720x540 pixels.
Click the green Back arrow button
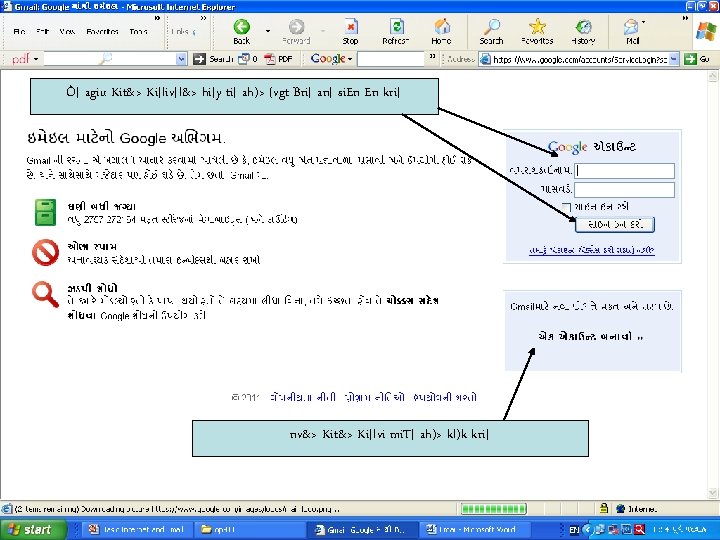(x=242, y=27)
